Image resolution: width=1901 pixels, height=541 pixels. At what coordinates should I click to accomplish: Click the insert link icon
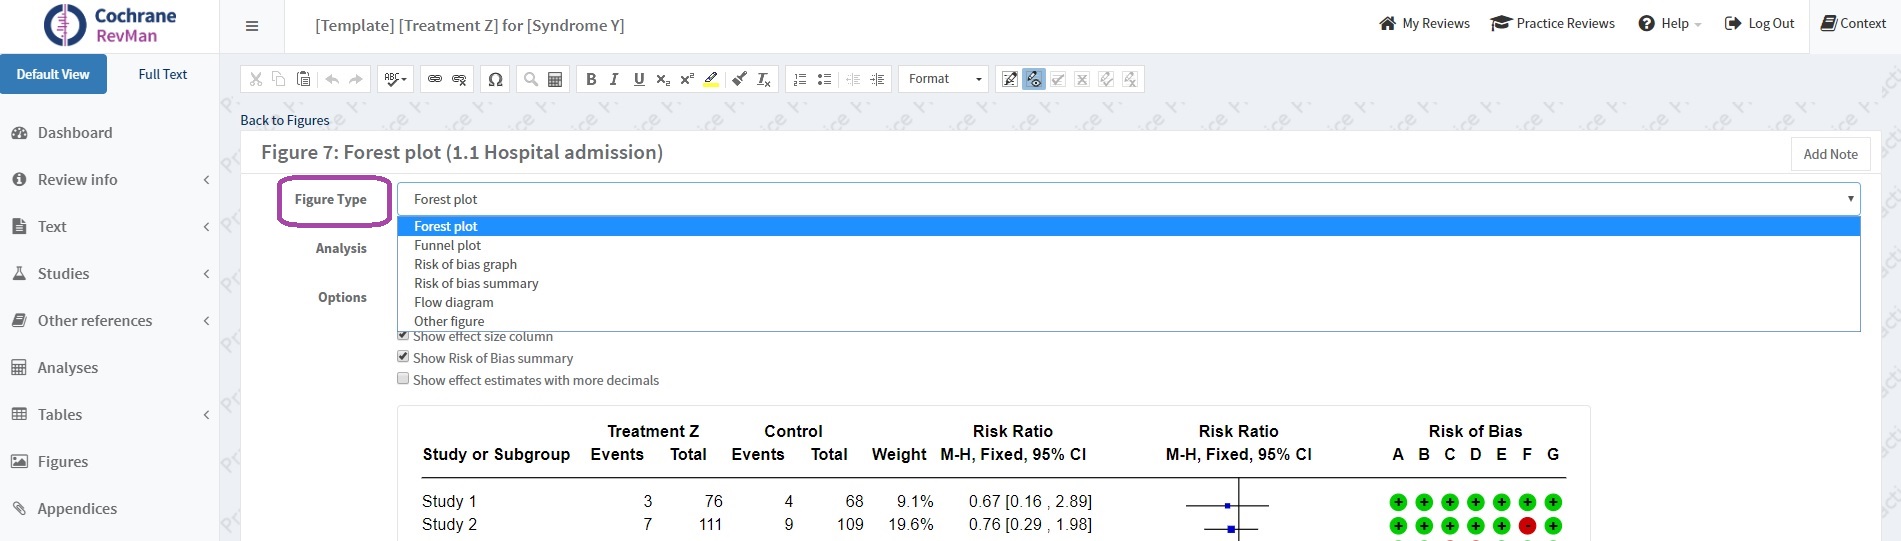point(435,79)
